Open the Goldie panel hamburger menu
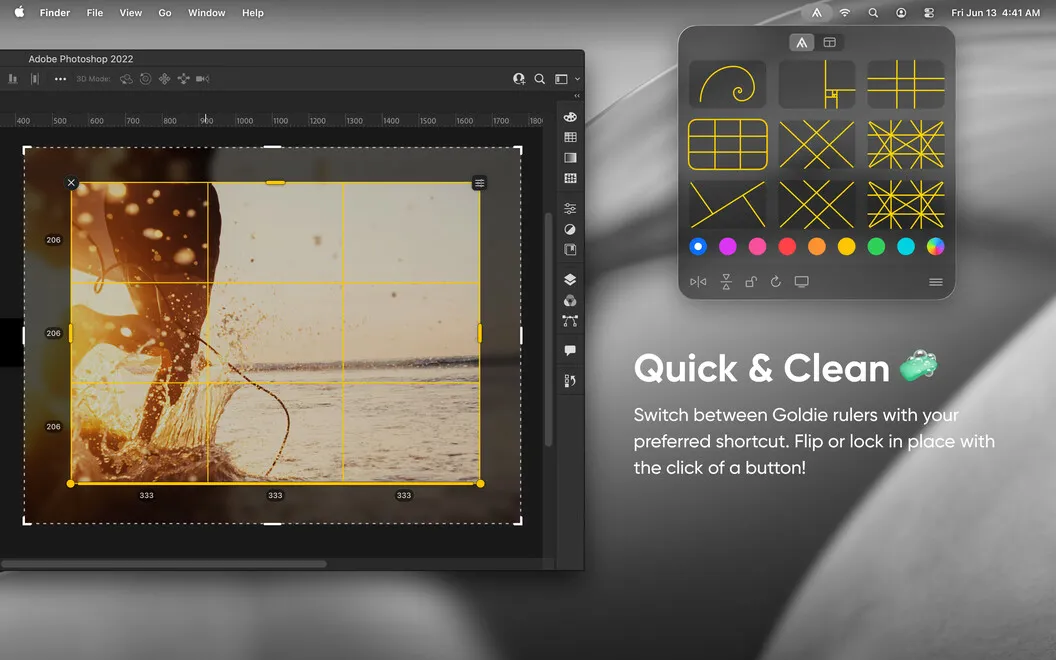This screenshot has width=1056, height=660. pos(935,282)
